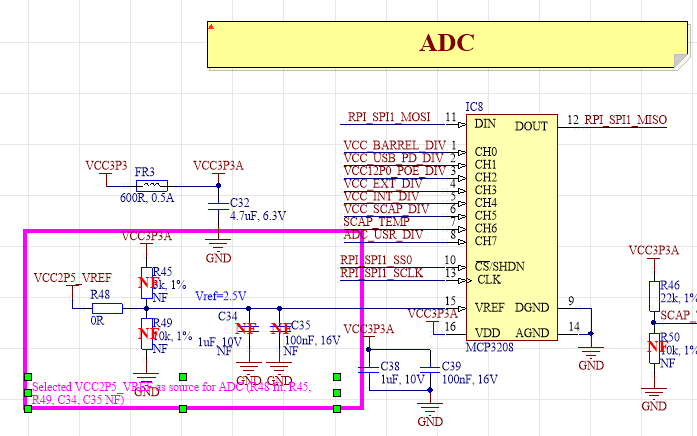Click the C32 4.7uF capacitor symbol
Image resolution: width=697 pixels, height=436 pixels.
coord(218,209)
